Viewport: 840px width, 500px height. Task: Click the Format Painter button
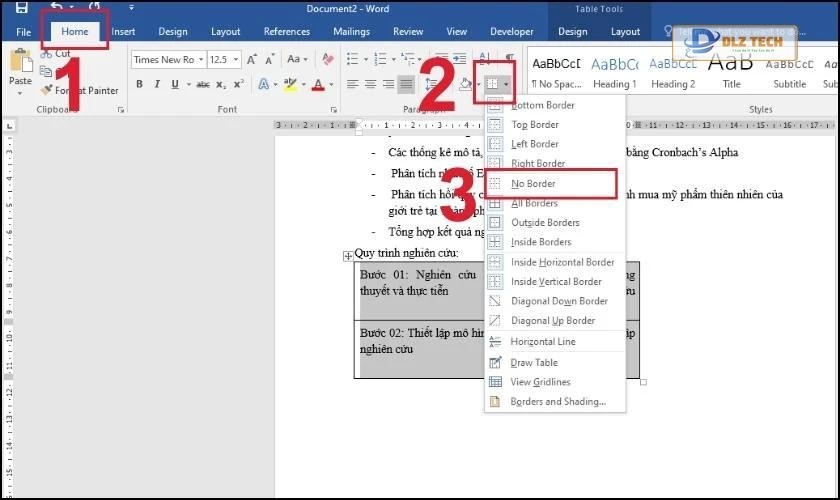[81, 90]
